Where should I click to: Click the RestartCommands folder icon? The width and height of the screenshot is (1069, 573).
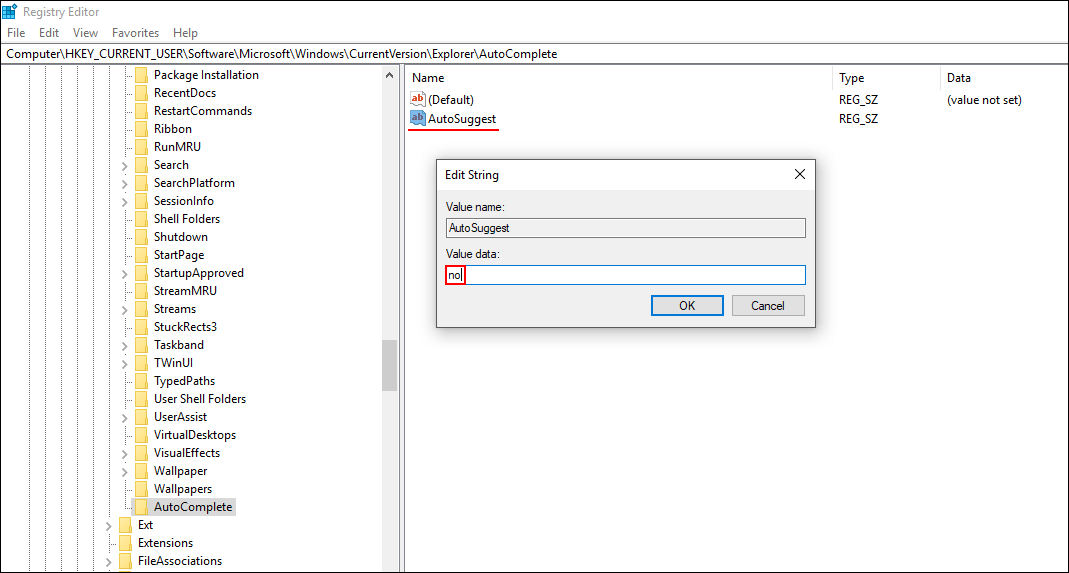[141, 111]
